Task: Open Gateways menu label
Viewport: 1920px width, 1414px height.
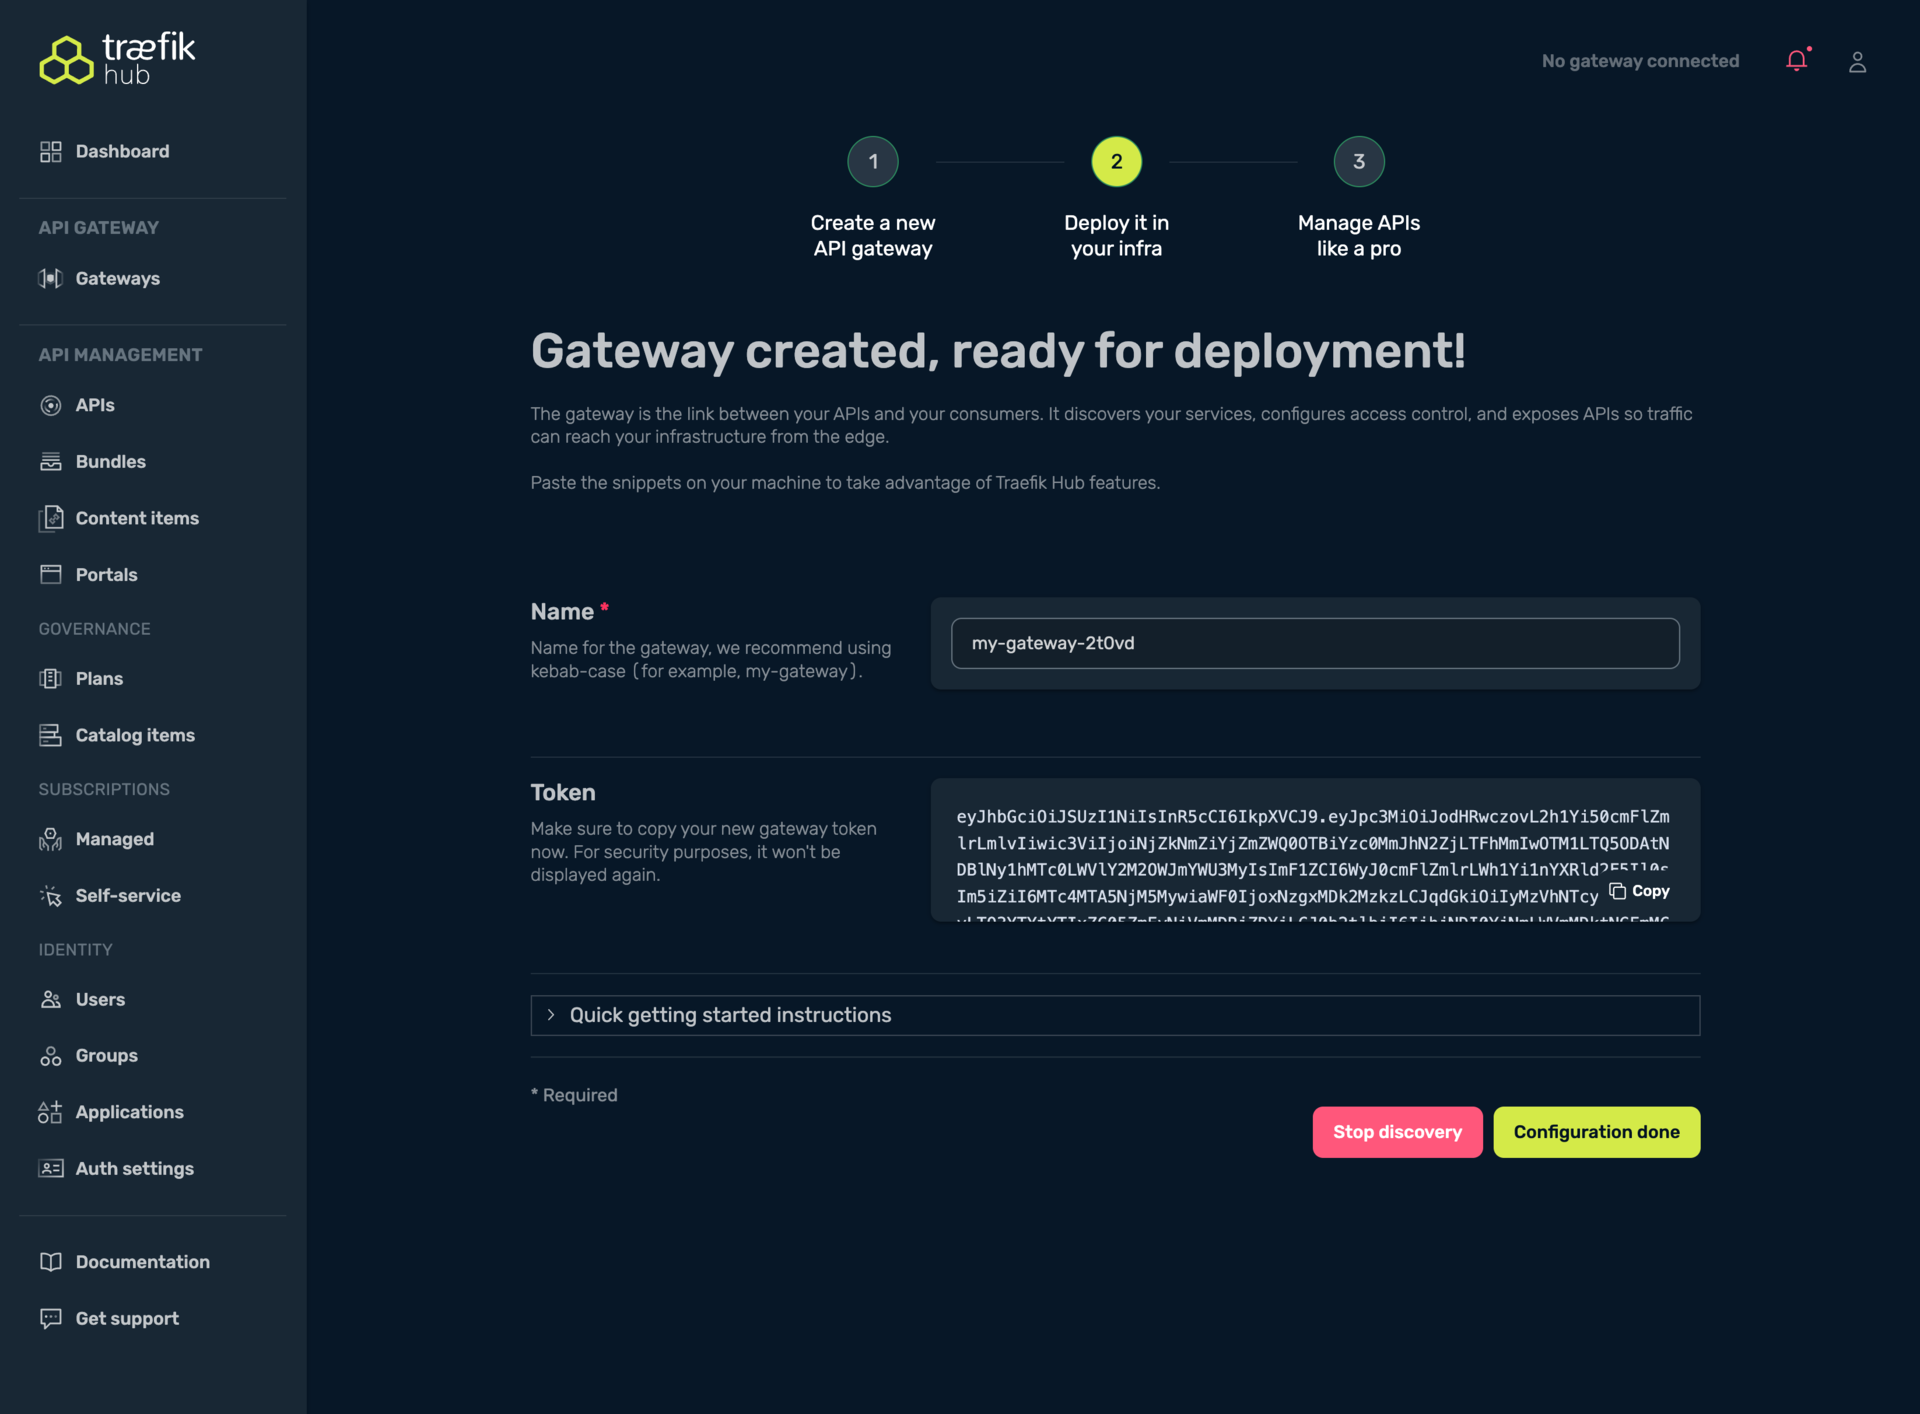Action: [x=118, y=278]
